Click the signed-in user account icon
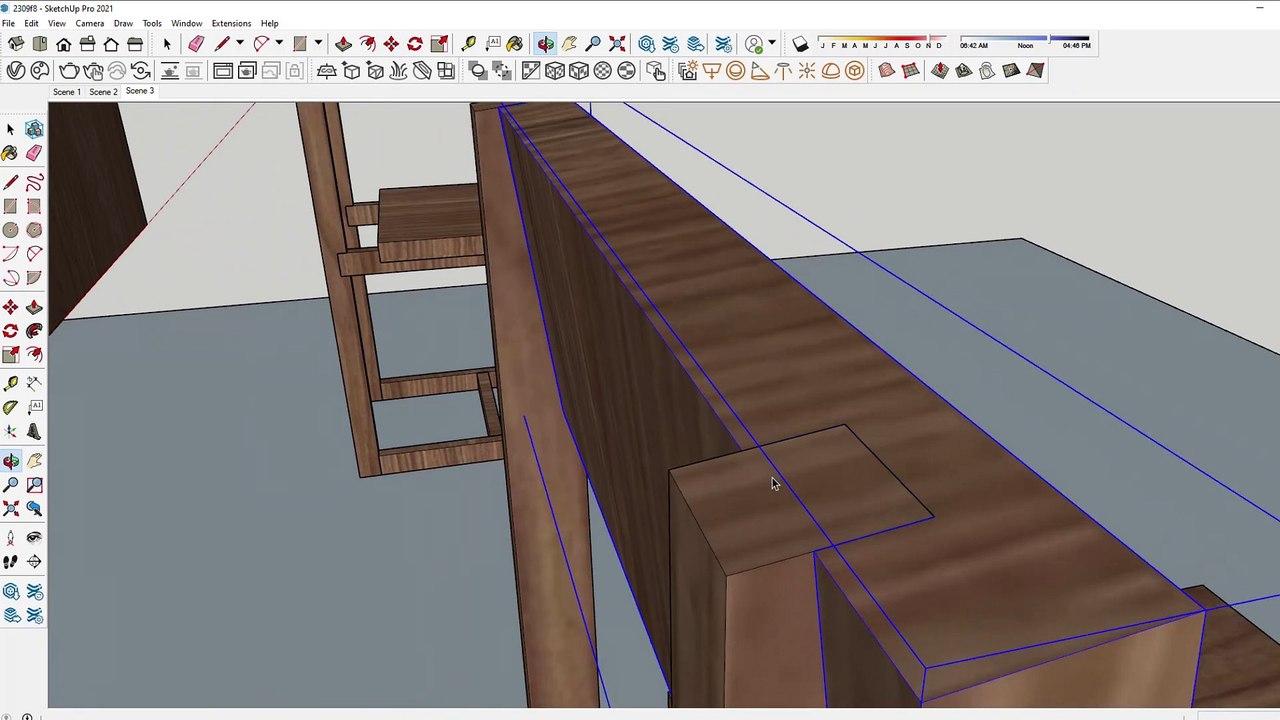This screenshot has width=1280, height=720. tap(754, 44)
